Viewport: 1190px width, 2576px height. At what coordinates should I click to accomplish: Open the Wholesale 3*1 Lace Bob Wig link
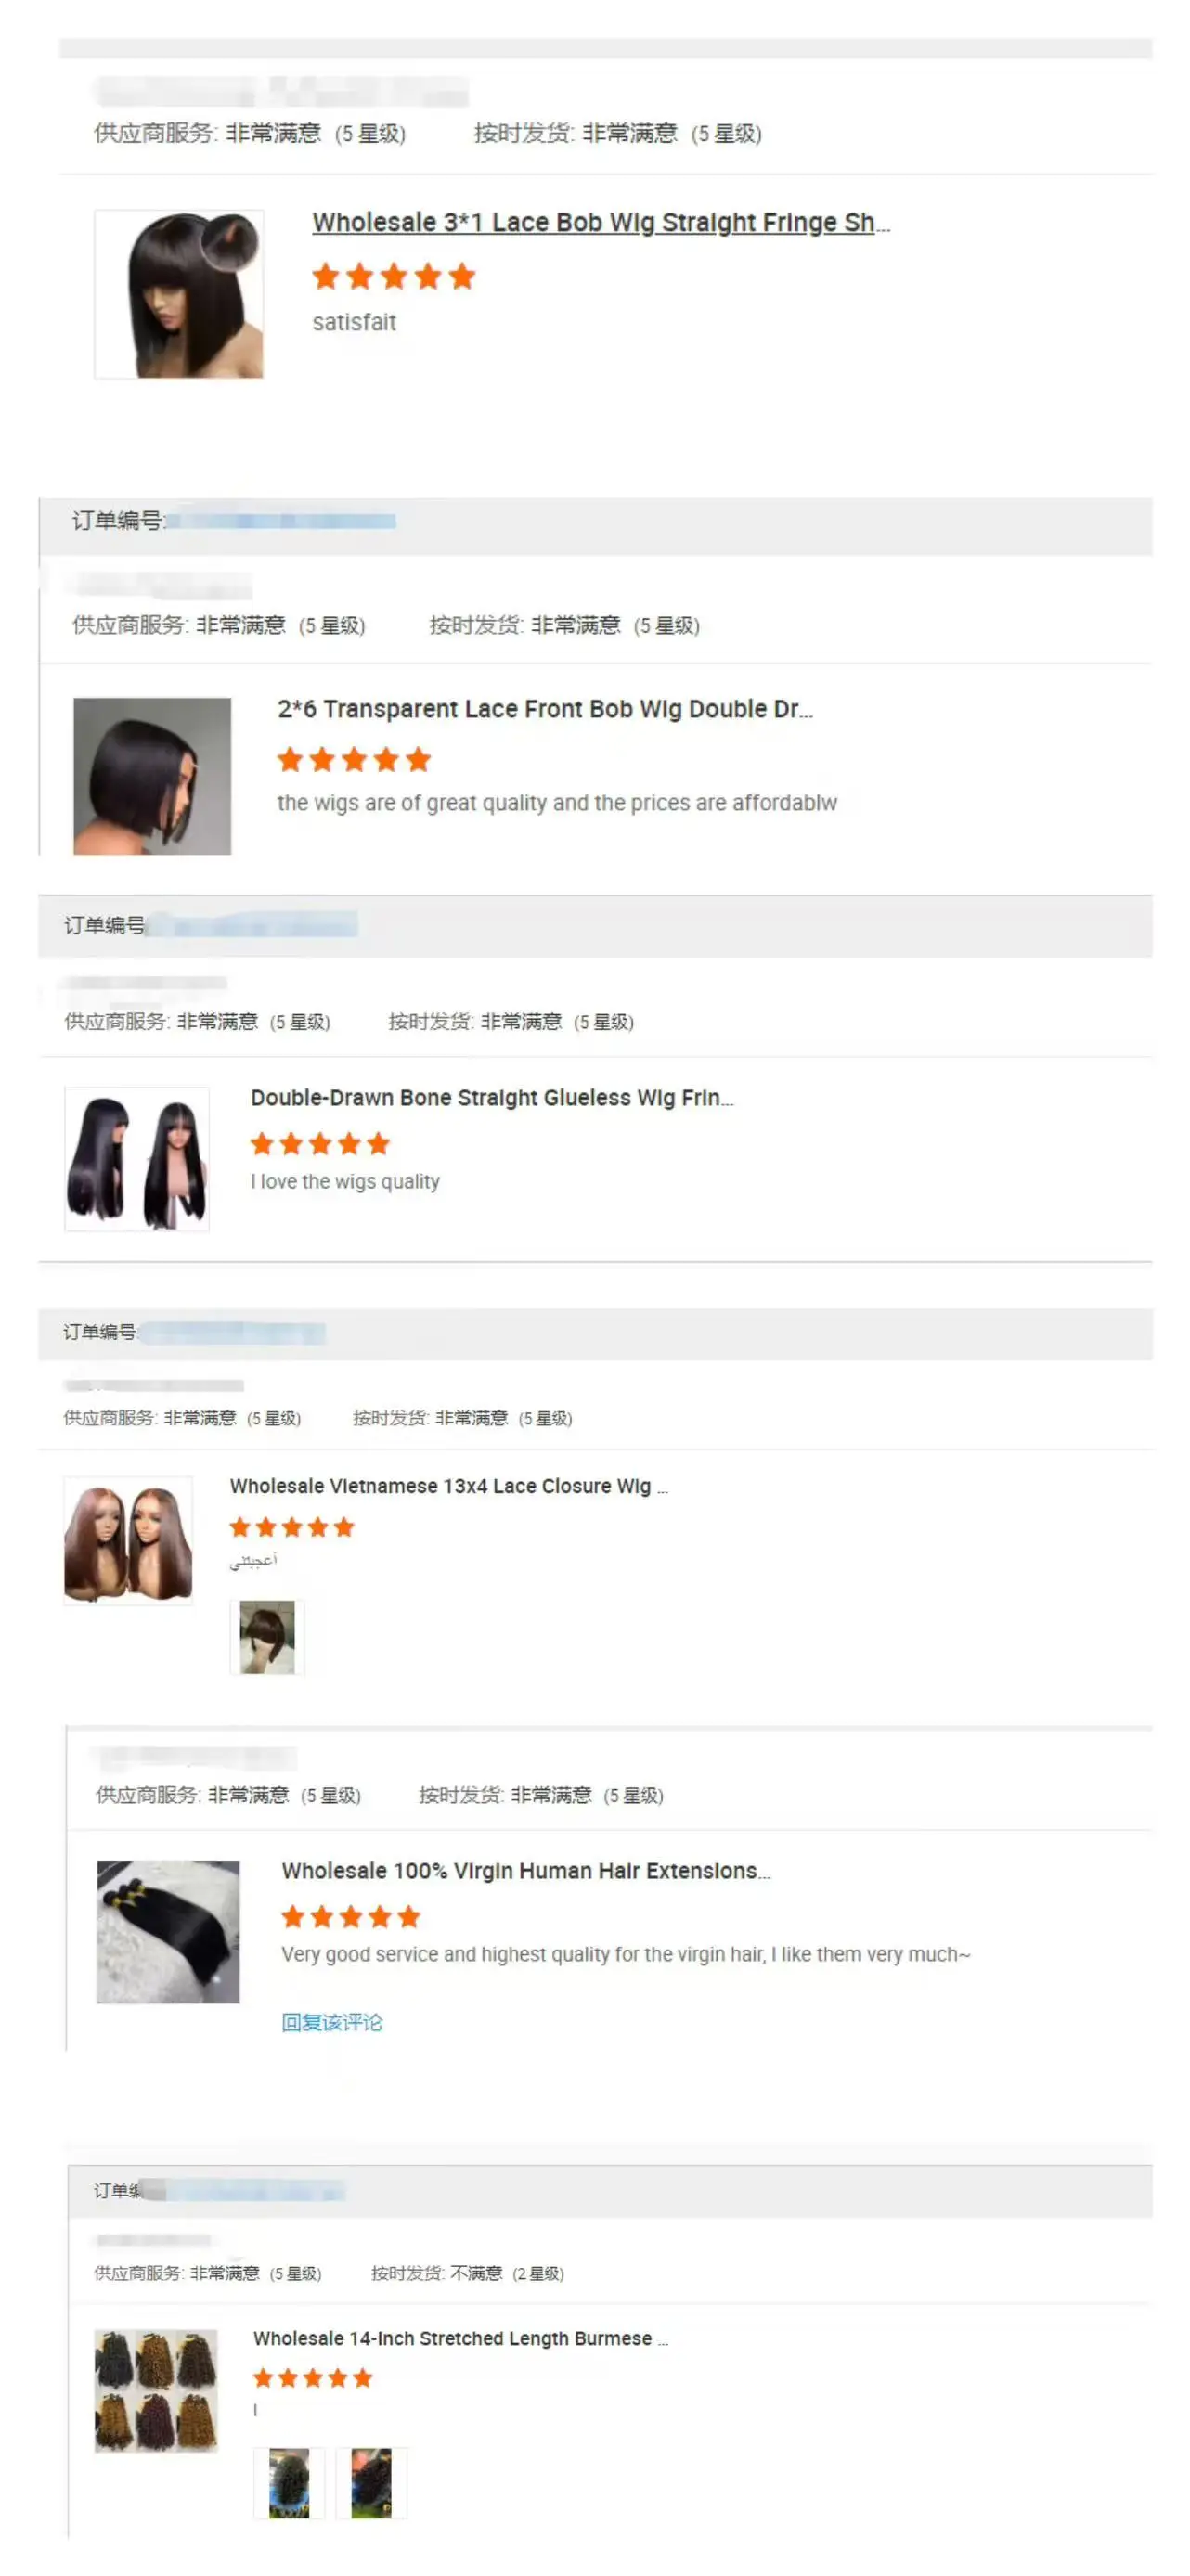(600, 222)
